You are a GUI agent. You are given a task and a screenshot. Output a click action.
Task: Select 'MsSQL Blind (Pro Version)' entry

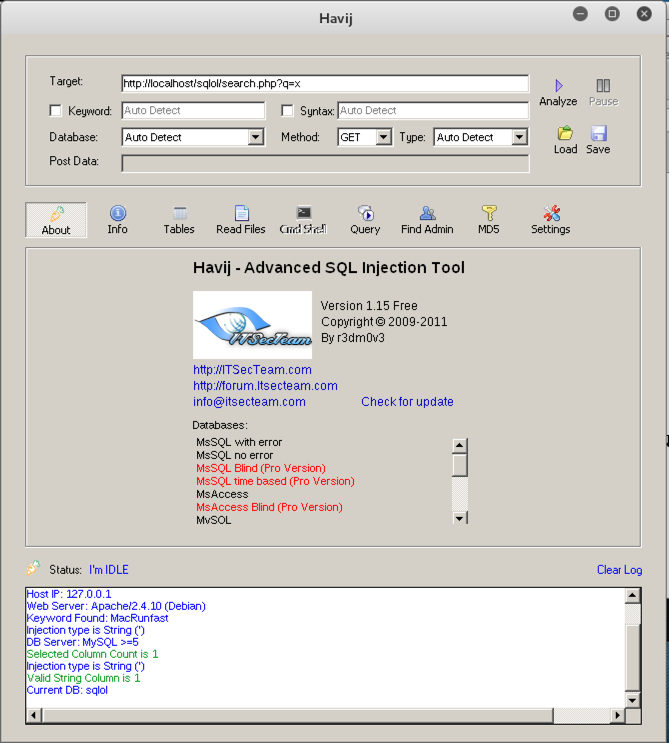click(x=261, y=468)
